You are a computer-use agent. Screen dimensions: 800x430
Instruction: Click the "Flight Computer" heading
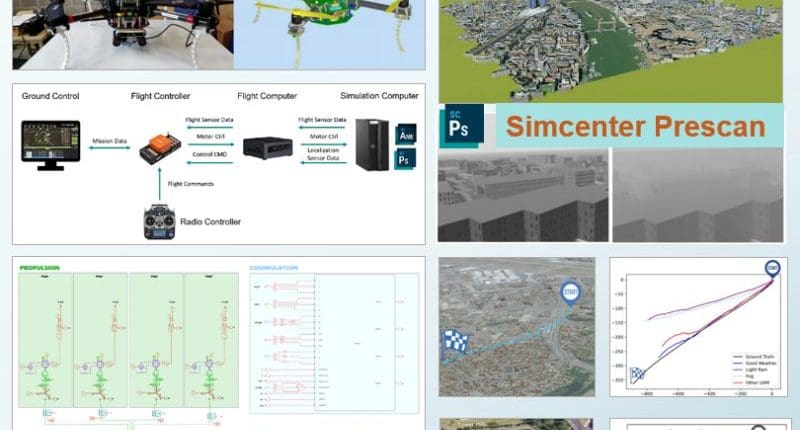click(x=267, y=96)
